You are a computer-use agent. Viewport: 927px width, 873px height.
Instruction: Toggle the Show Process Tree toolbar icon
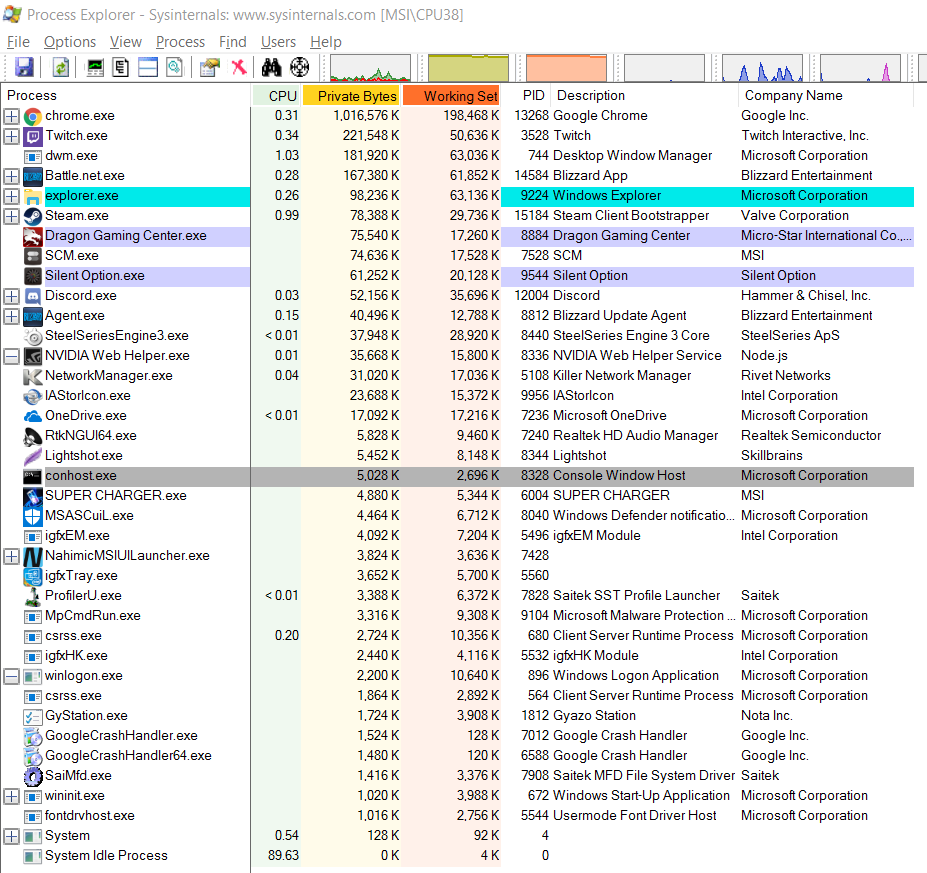pos(121,67)
